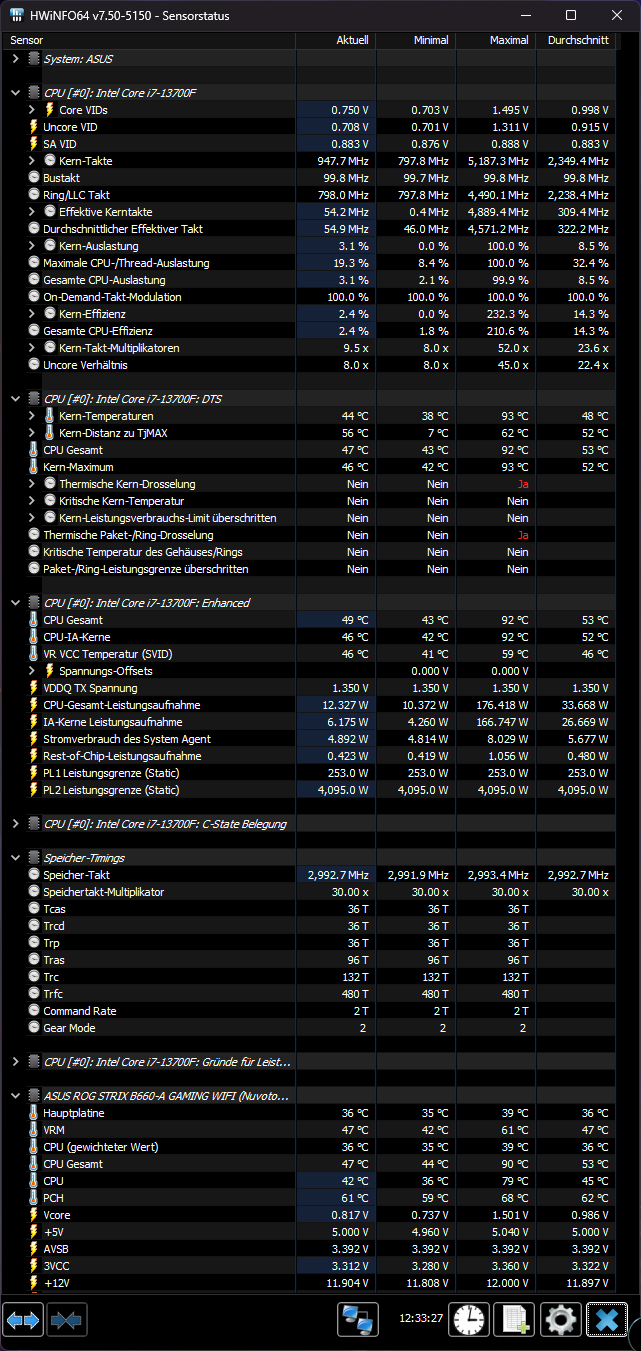The width and height of the screenshot is (641, 1351).
Task: Click the thermometer icon beside Kern-Maximum
Action: tap(35, 467)
